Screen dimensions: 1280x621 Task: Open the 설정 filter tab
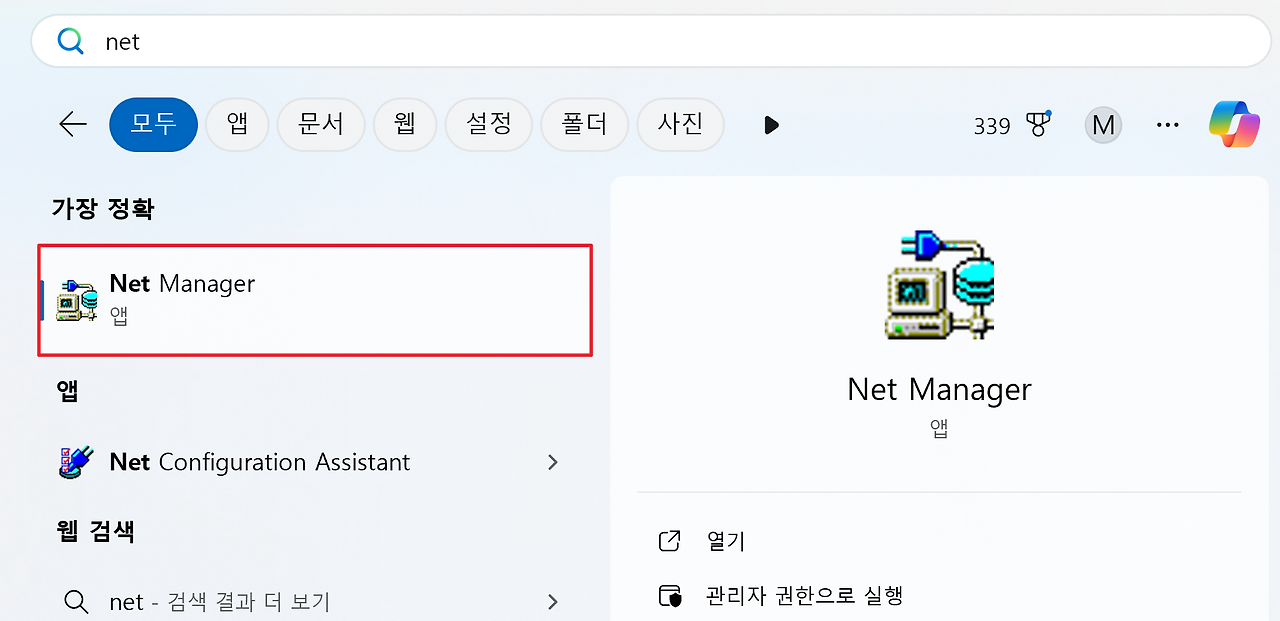tap(488, 124)
